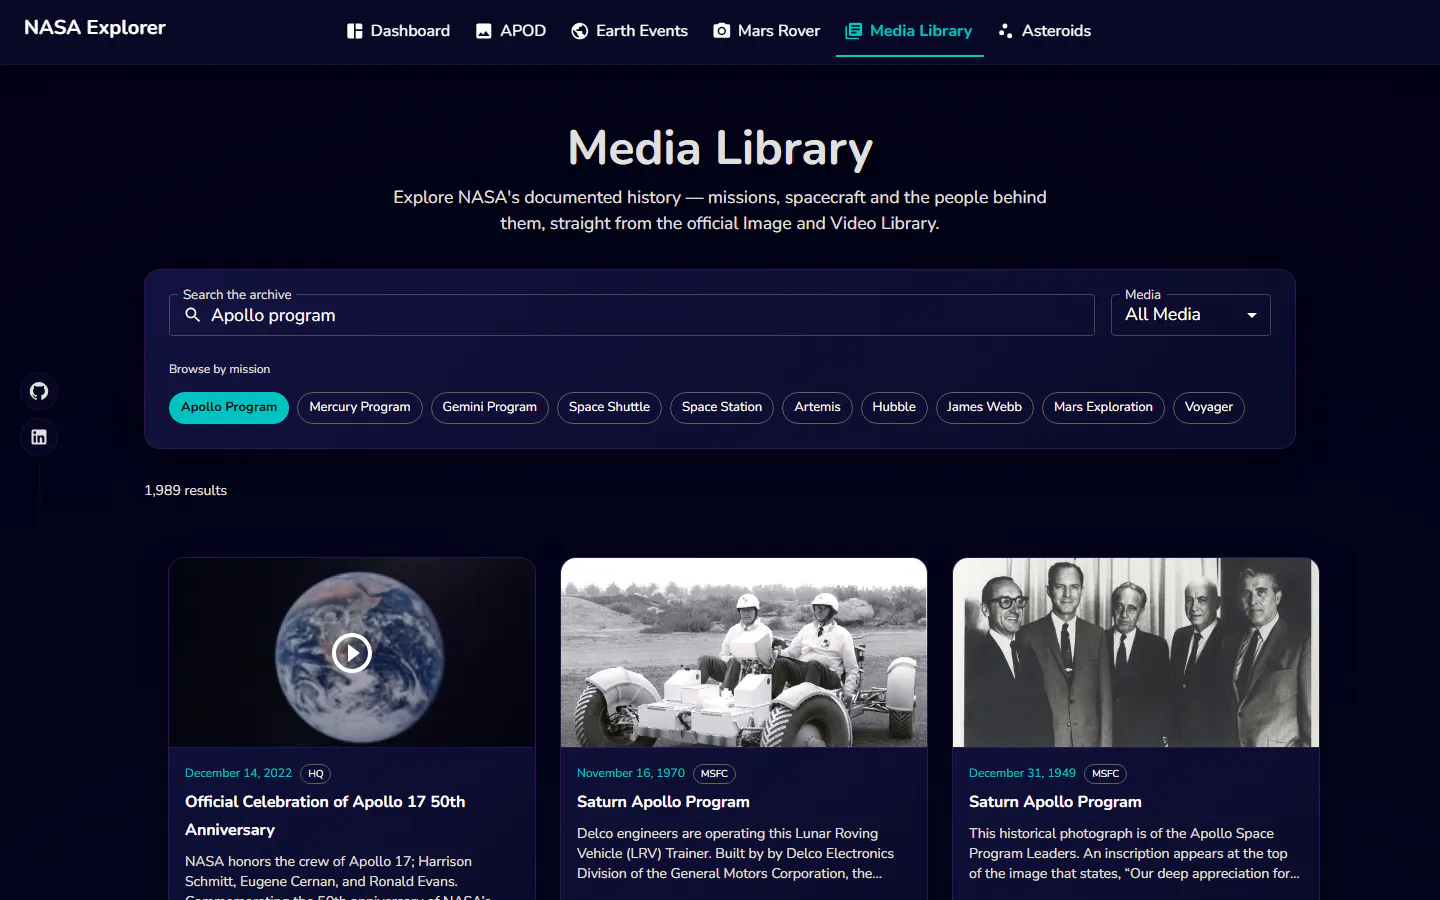Screen dimensions: 1440x900
Task: Click the HQ center badge
Action: (x=316, y=774)
